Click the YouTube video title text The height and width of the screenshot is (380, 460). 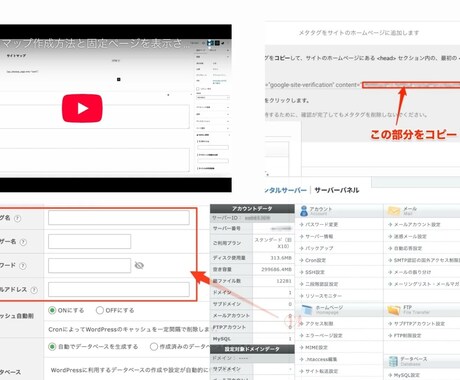coord(96,43)
